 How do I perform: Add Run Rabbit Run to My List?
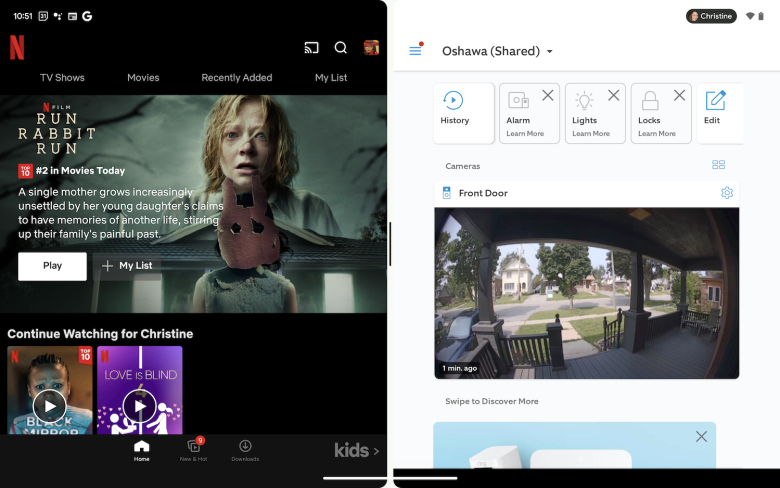[127, 266]
